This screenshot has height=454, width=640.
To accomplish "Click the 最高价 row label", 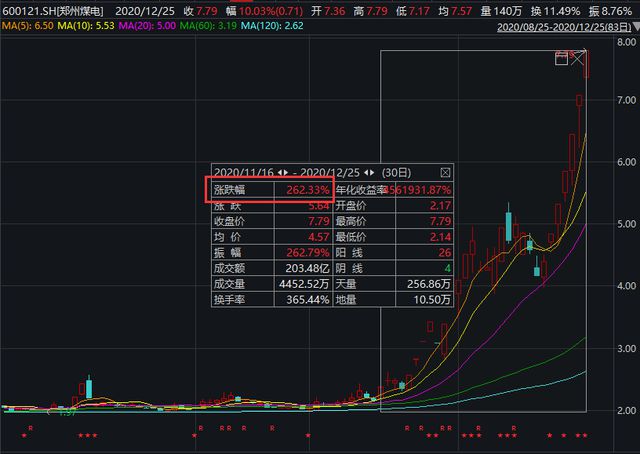I will click(351, 221).
